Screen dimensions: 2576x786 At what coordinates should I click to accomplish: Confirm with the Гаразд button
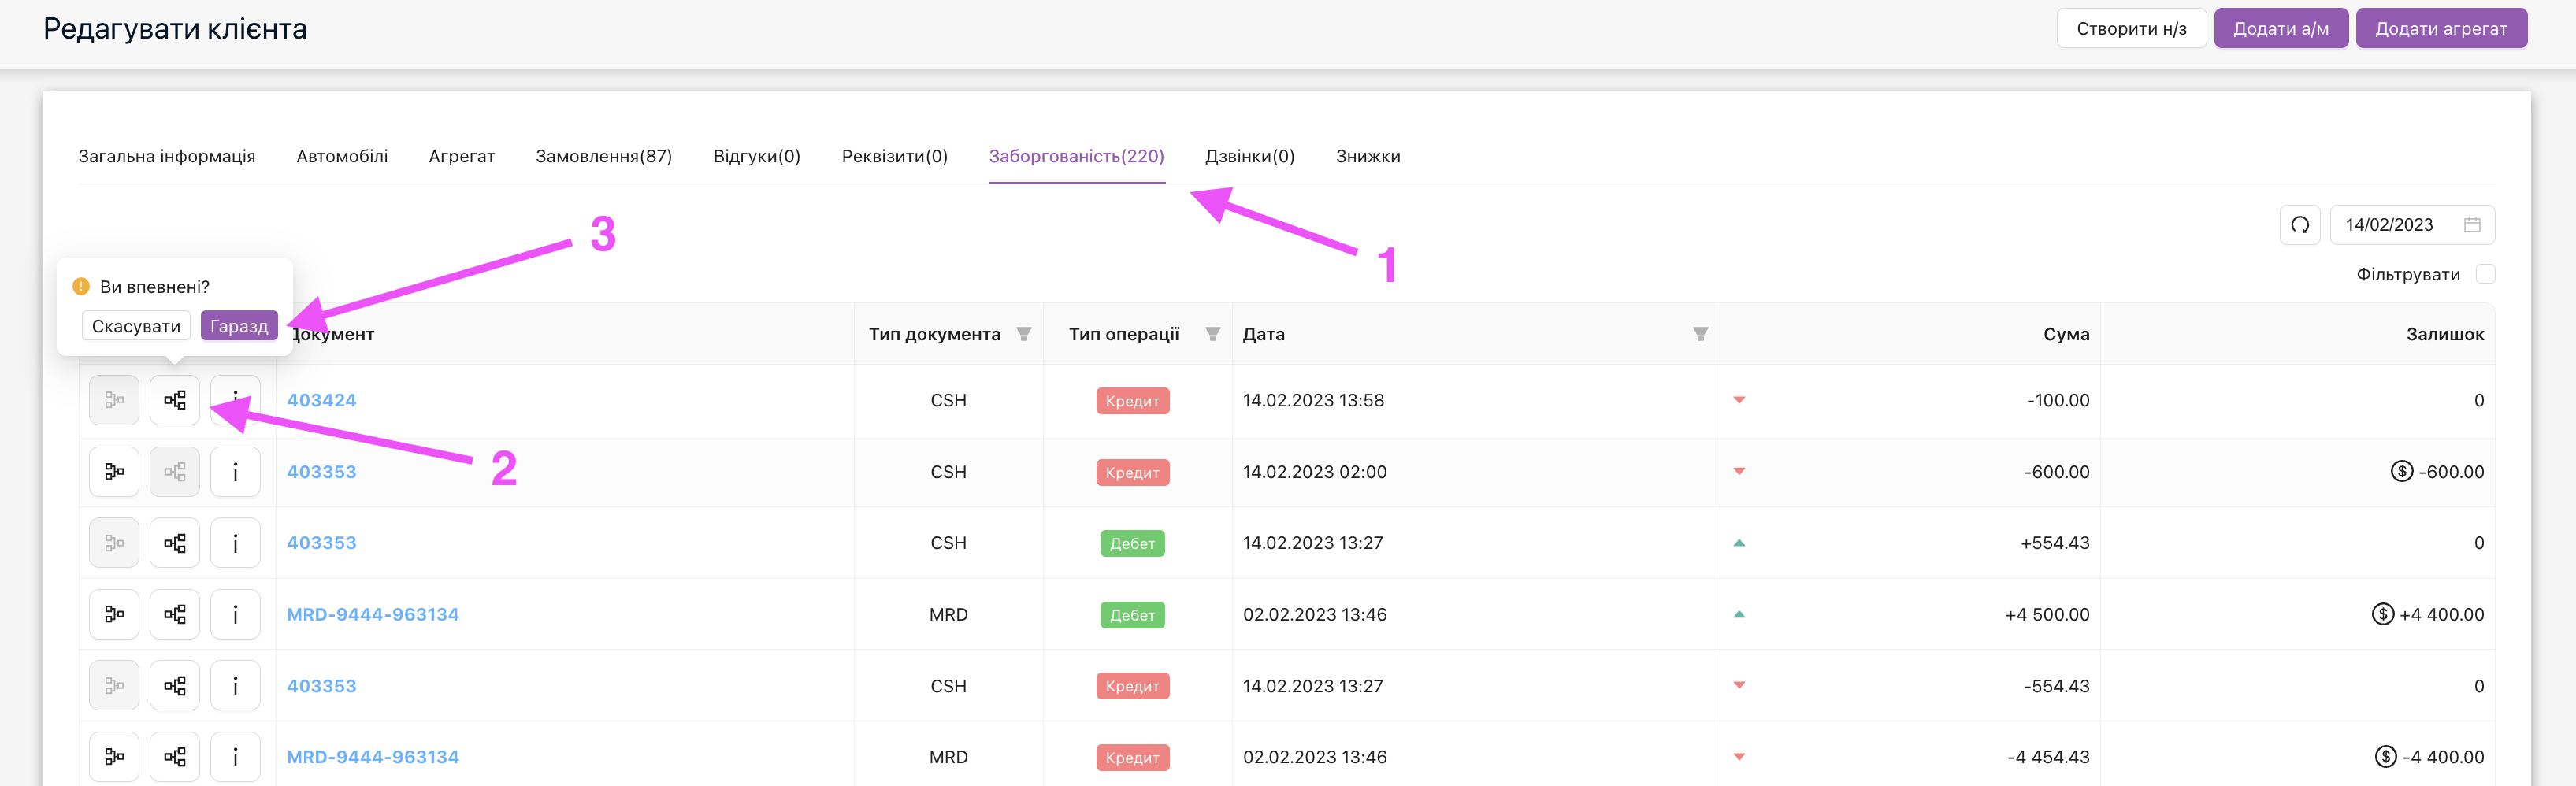coord(239,326)
